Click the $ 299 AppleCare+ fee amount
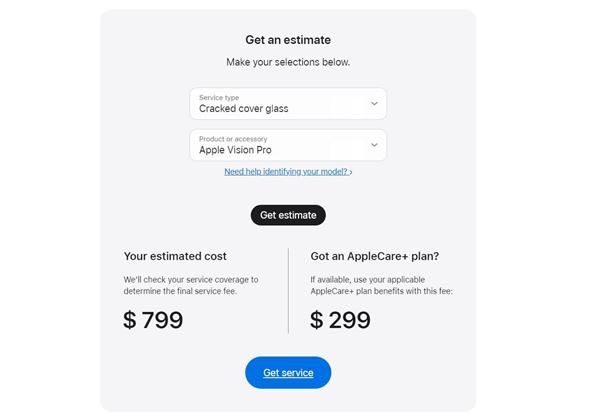The width and height of the screenshot is (600, 416). click(340, 320)
